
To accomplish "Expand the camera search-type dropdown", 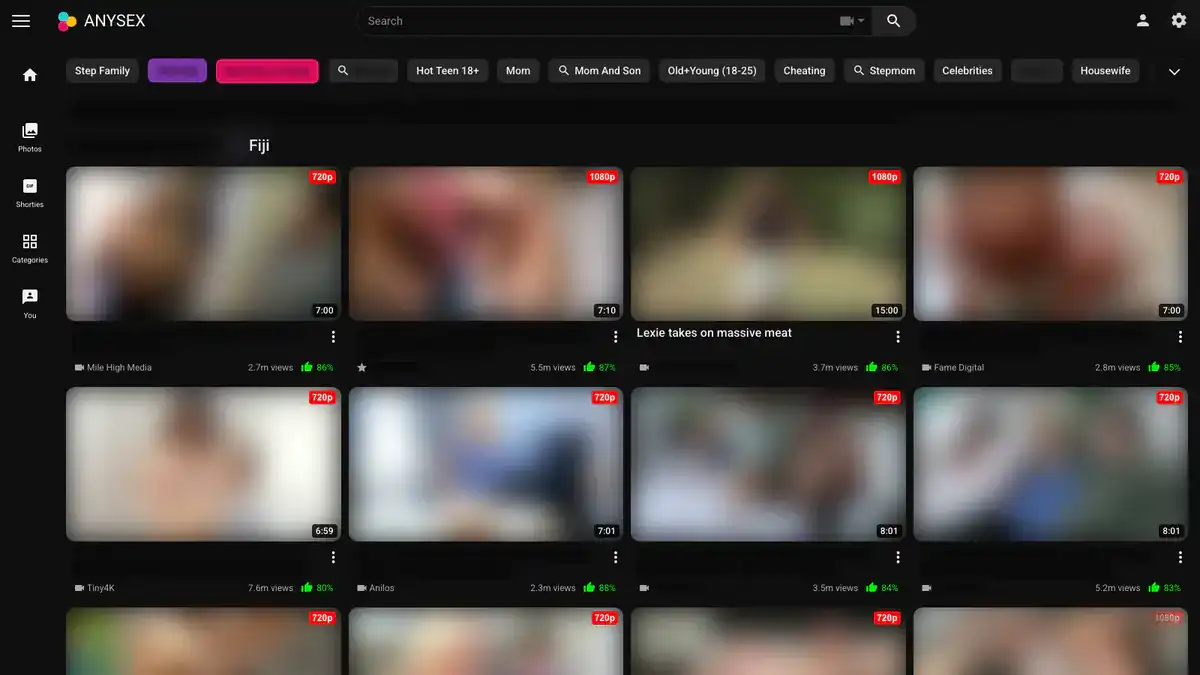I will click(x=852, y=21).
